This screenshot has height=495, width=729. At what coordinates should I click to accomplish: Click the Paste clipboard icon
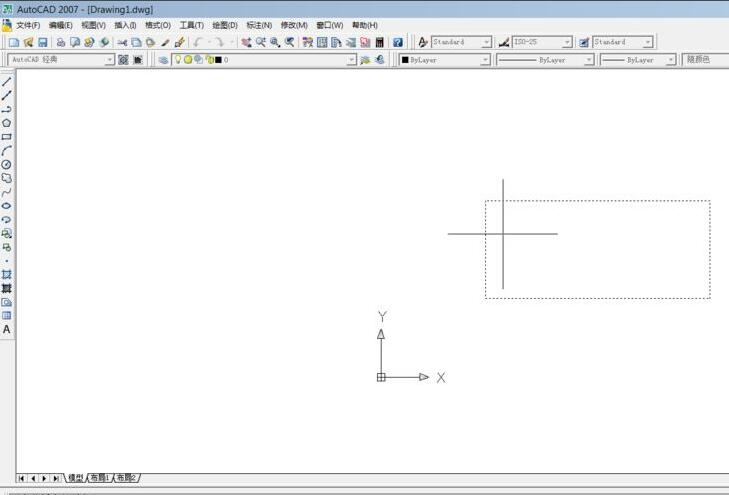(x=151, y=42)
